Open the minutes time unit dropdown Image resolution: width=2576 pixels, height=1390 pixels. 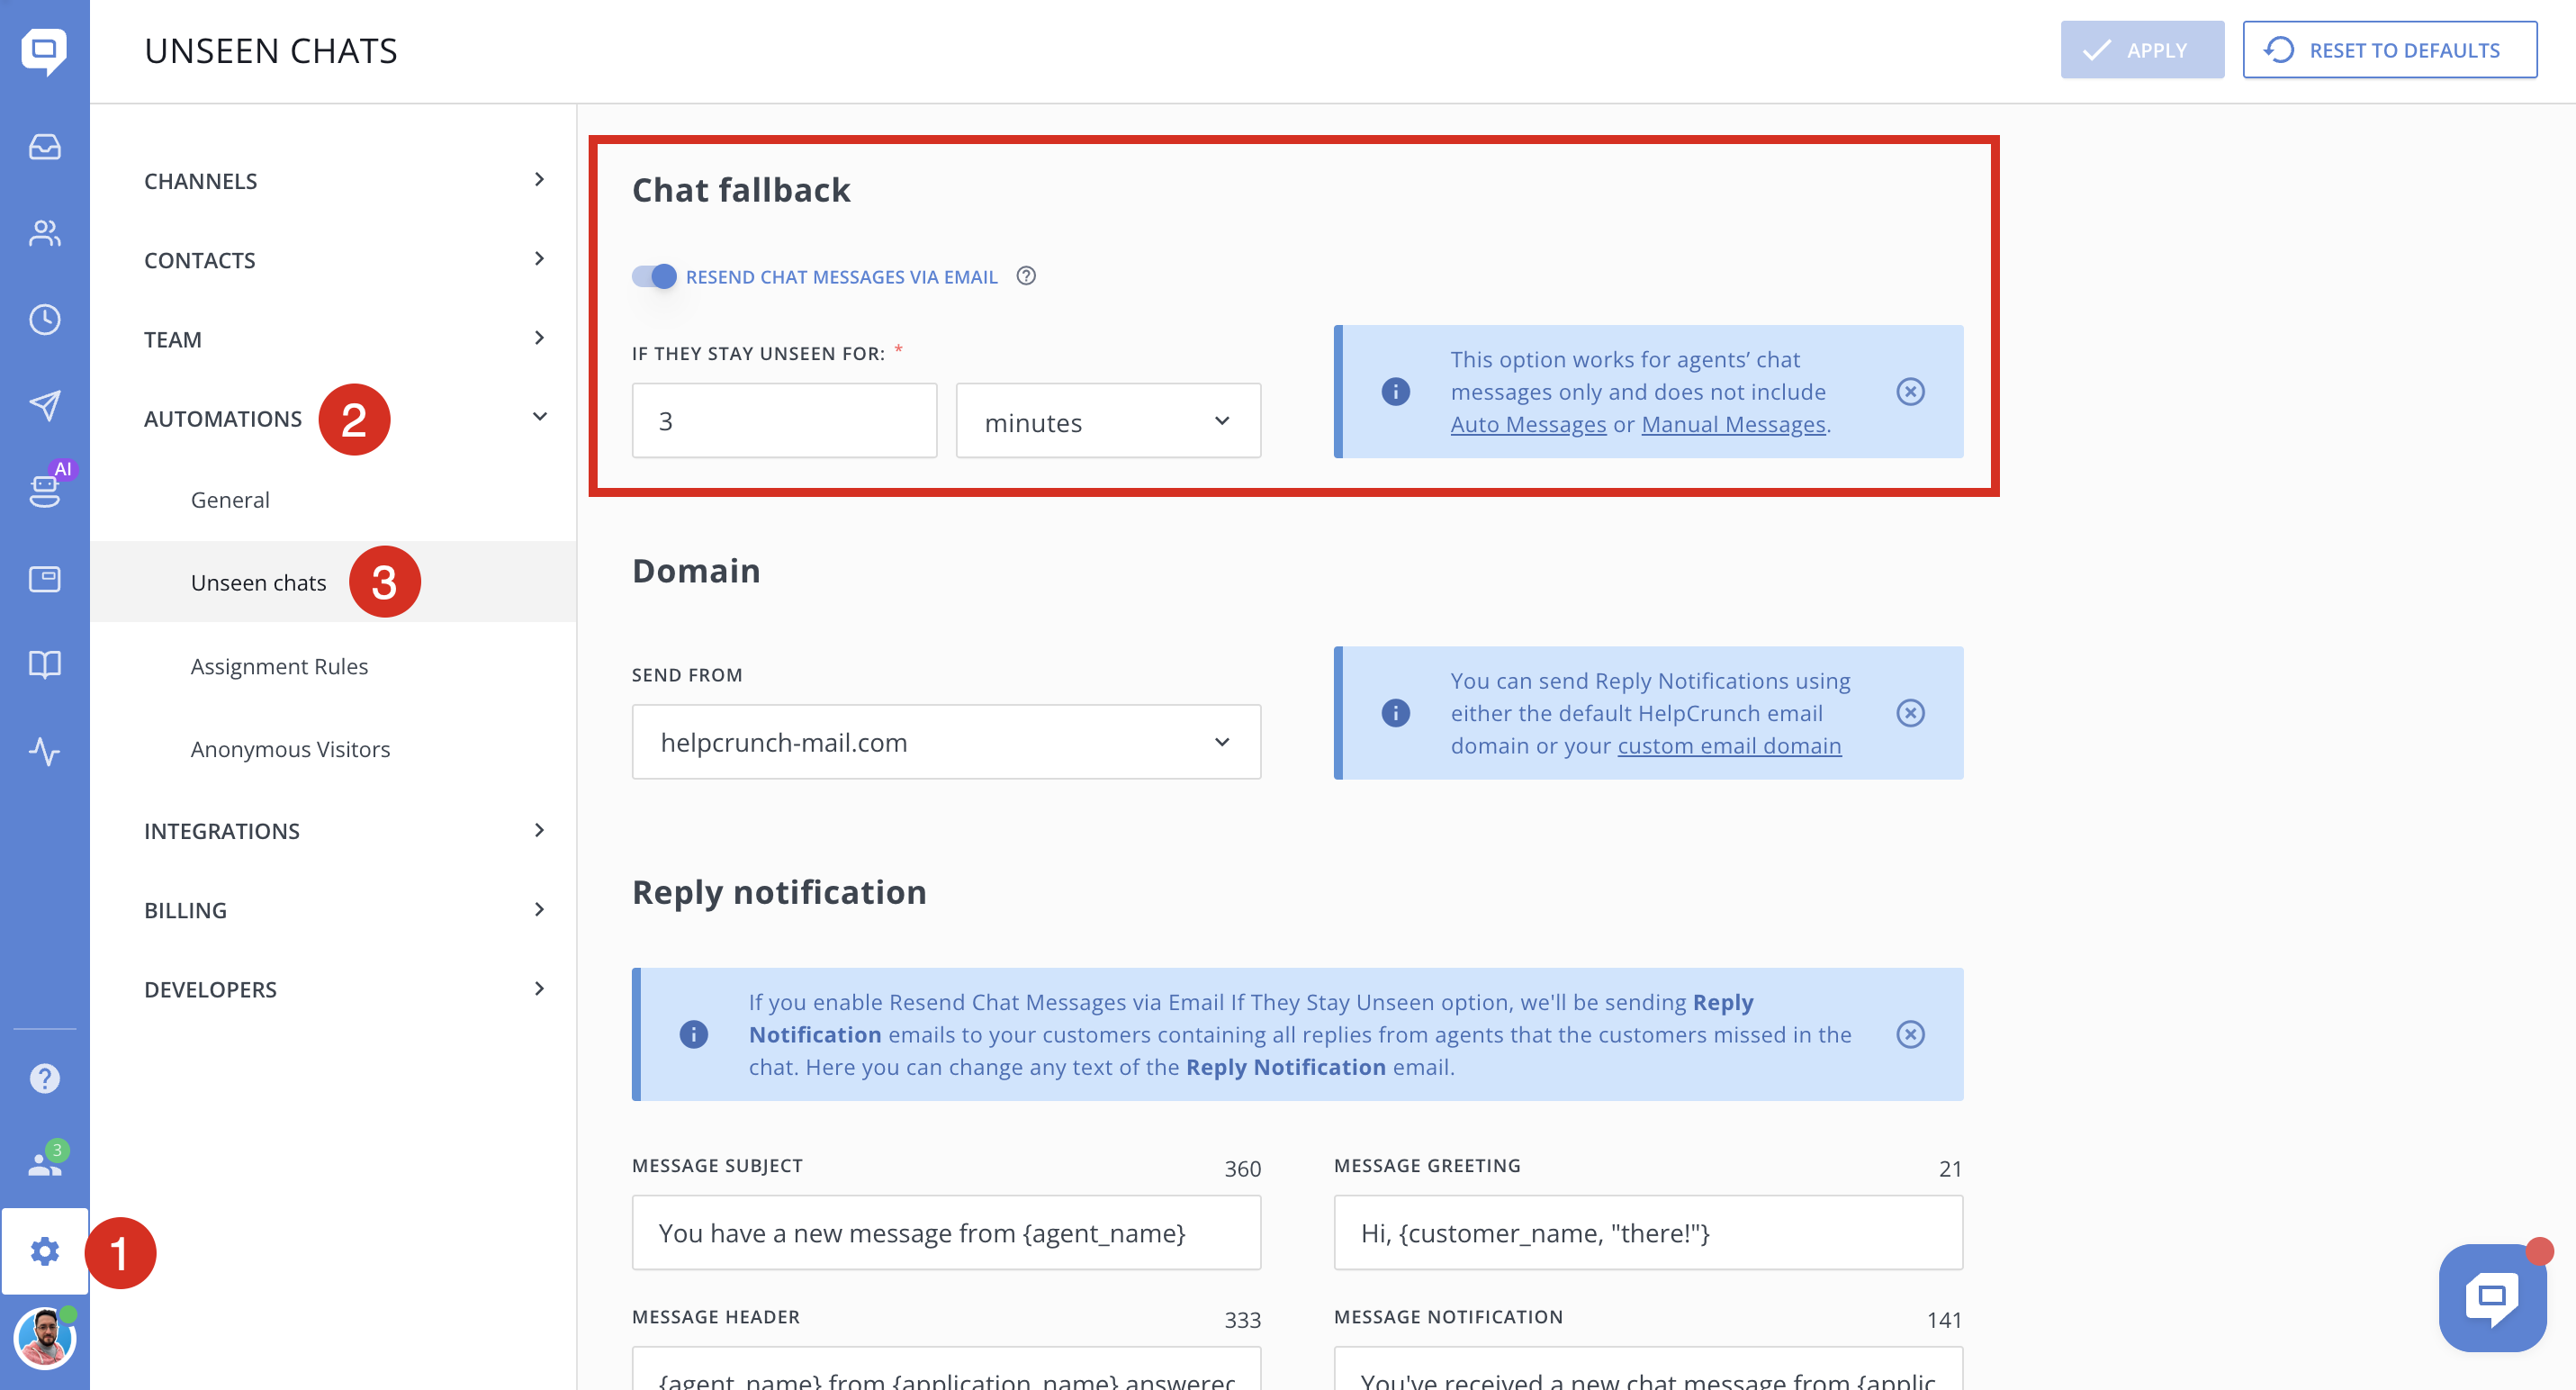coord(1107,422)
